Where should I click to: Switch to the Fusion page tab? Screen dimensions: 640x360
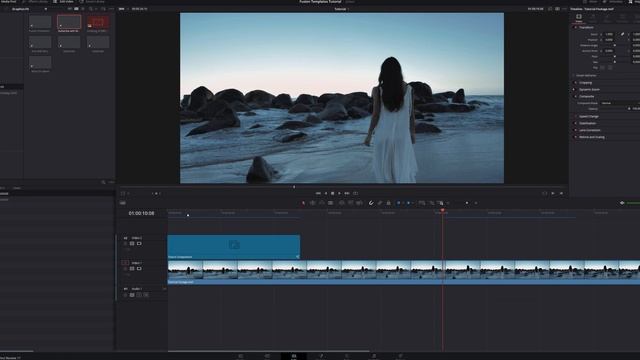pos(320,356)
